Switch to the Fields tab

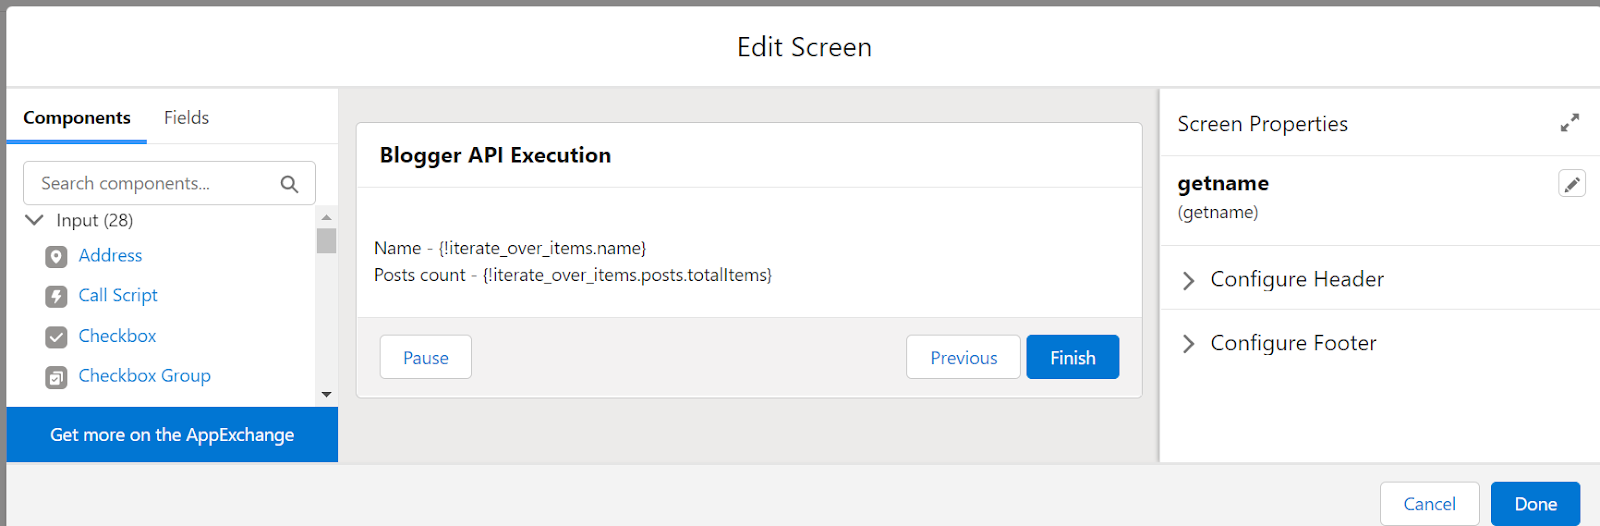[x=186, y=118]
